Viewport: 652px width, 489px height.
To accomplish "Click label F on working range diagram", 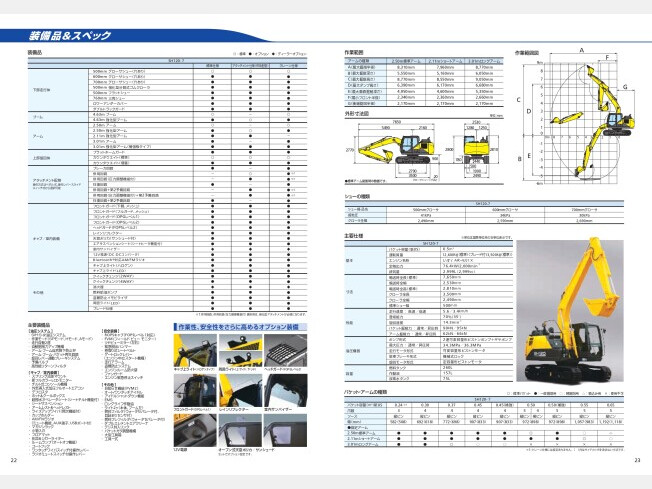I will pos(607,58).
